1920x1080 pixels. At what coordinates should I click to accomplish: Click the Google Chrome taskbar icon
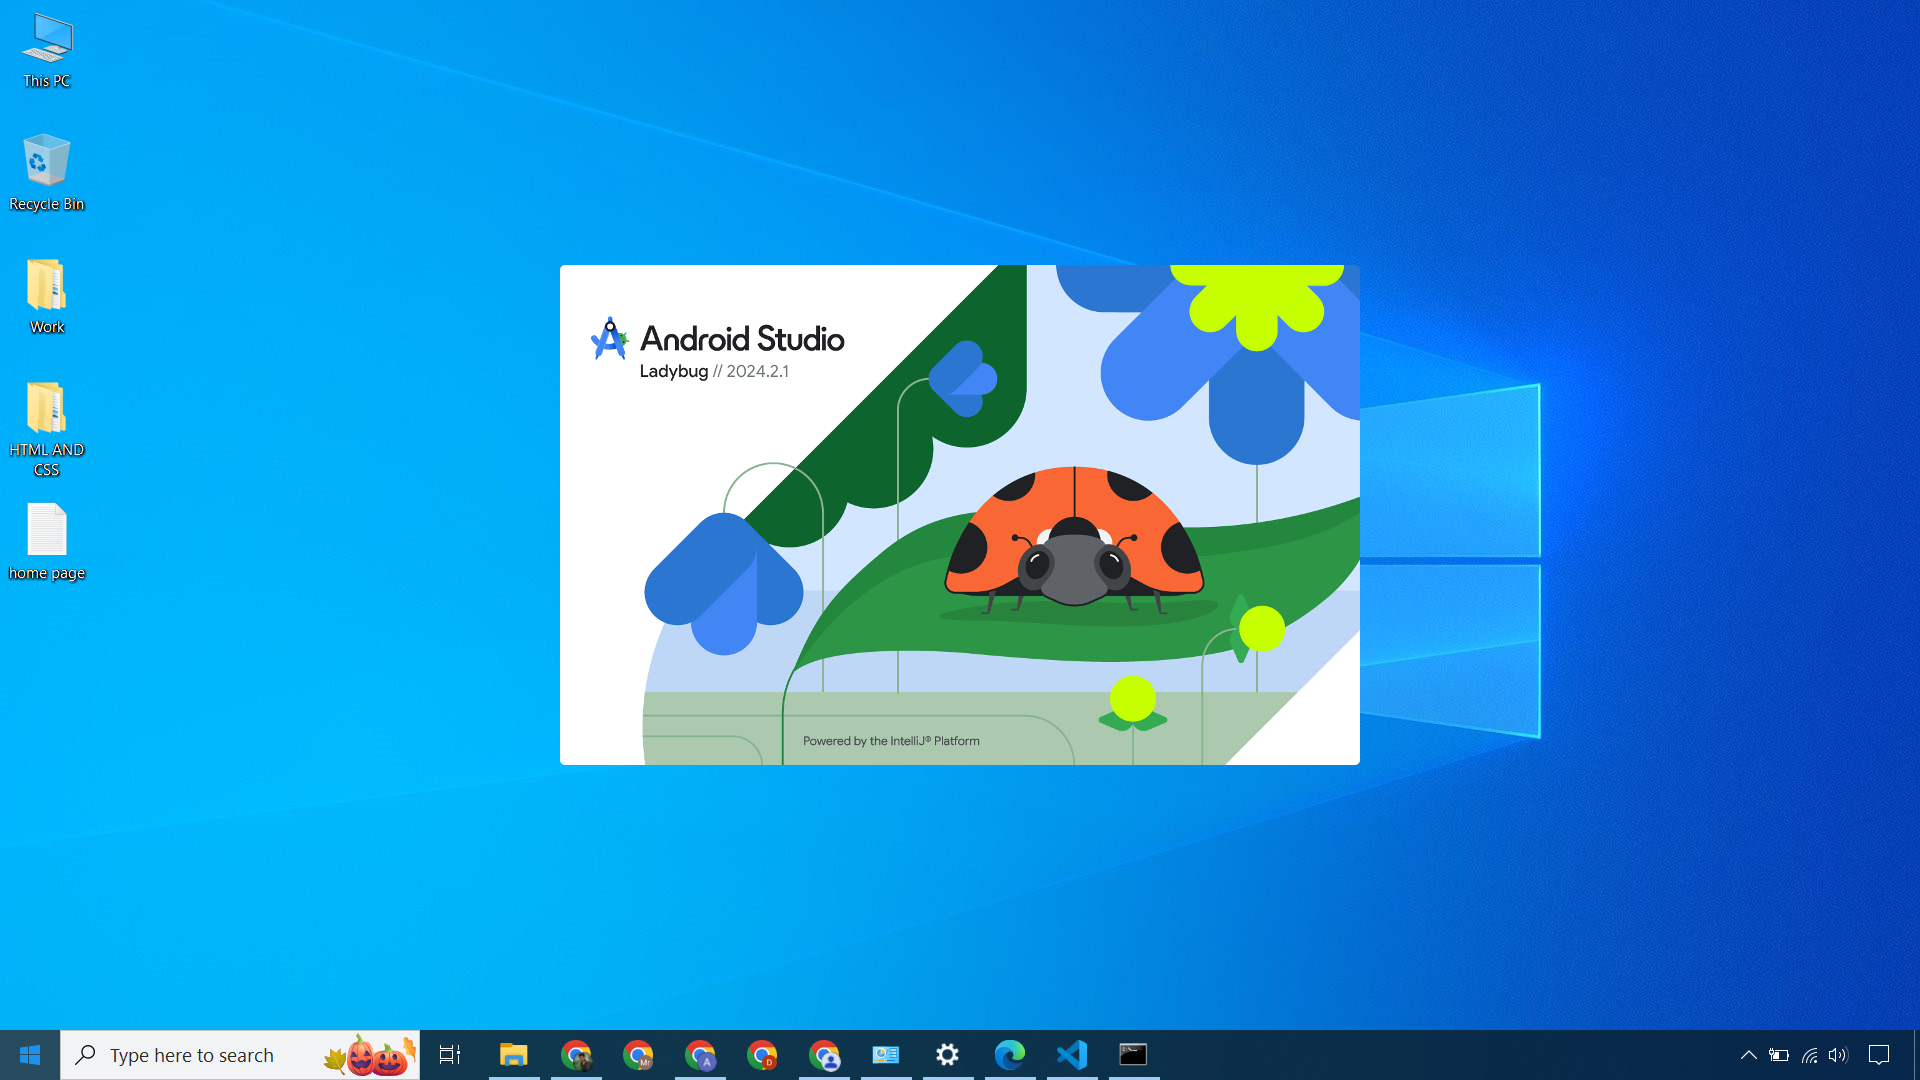(x=576, y=1054)
